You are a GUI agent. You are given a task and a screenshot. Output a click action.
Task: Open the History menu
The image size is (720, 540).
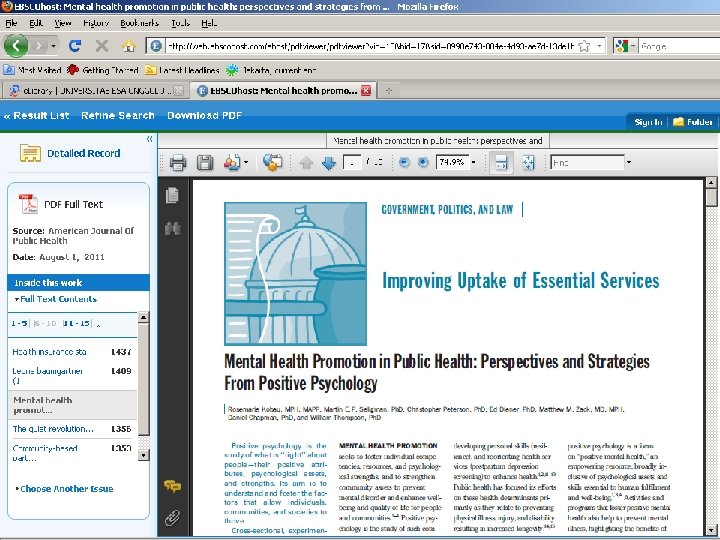pyautogui.click(x=96, y=23)
